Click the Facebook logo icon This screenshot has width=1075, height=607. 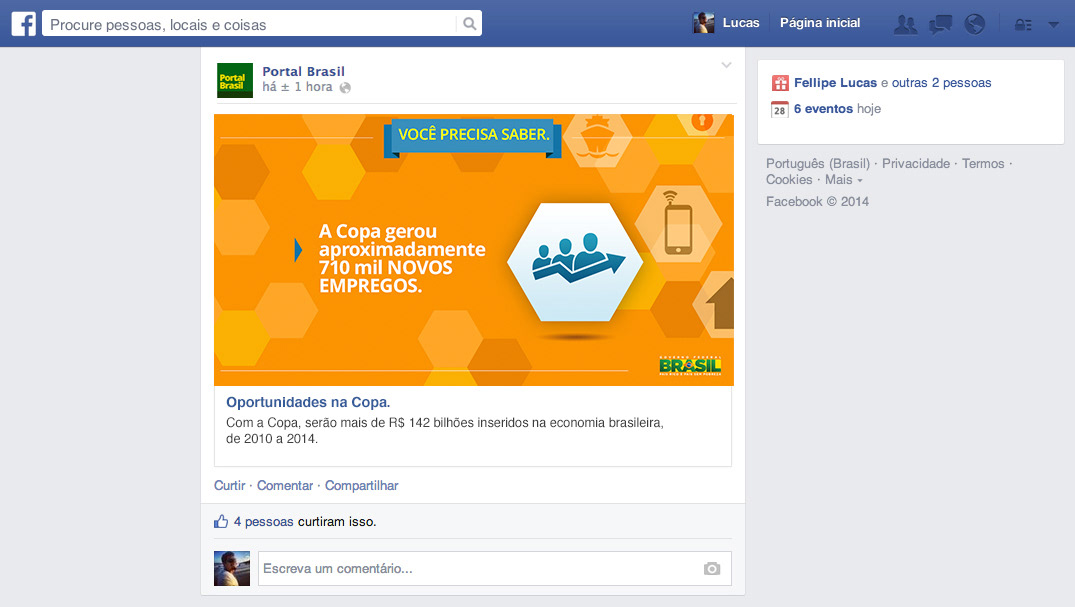(x=23, y=23)
